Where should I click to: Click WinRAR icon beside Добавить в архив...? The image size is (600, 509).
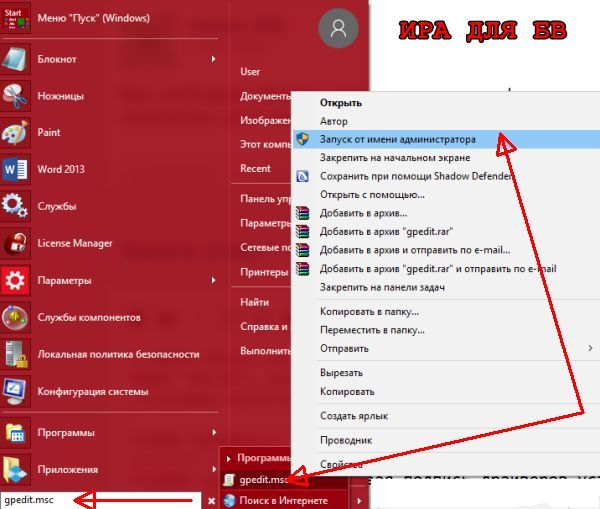(303, 213)
